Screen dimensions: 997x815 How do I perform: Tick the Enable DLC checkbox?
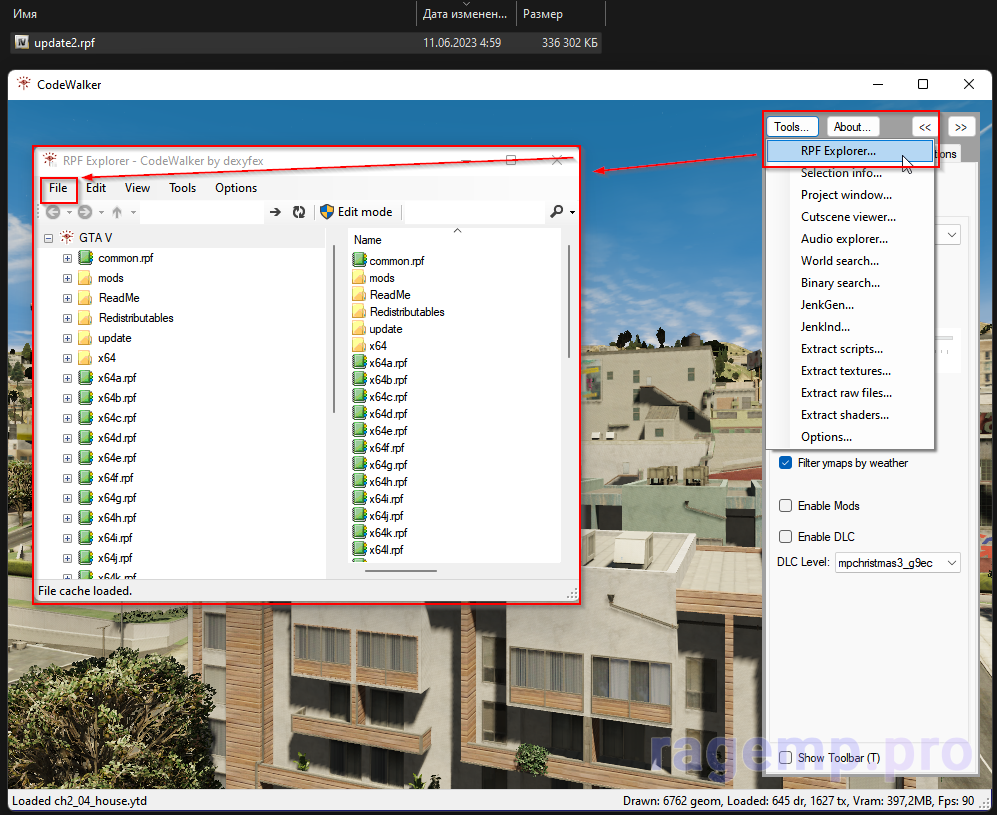pos(786,537)
